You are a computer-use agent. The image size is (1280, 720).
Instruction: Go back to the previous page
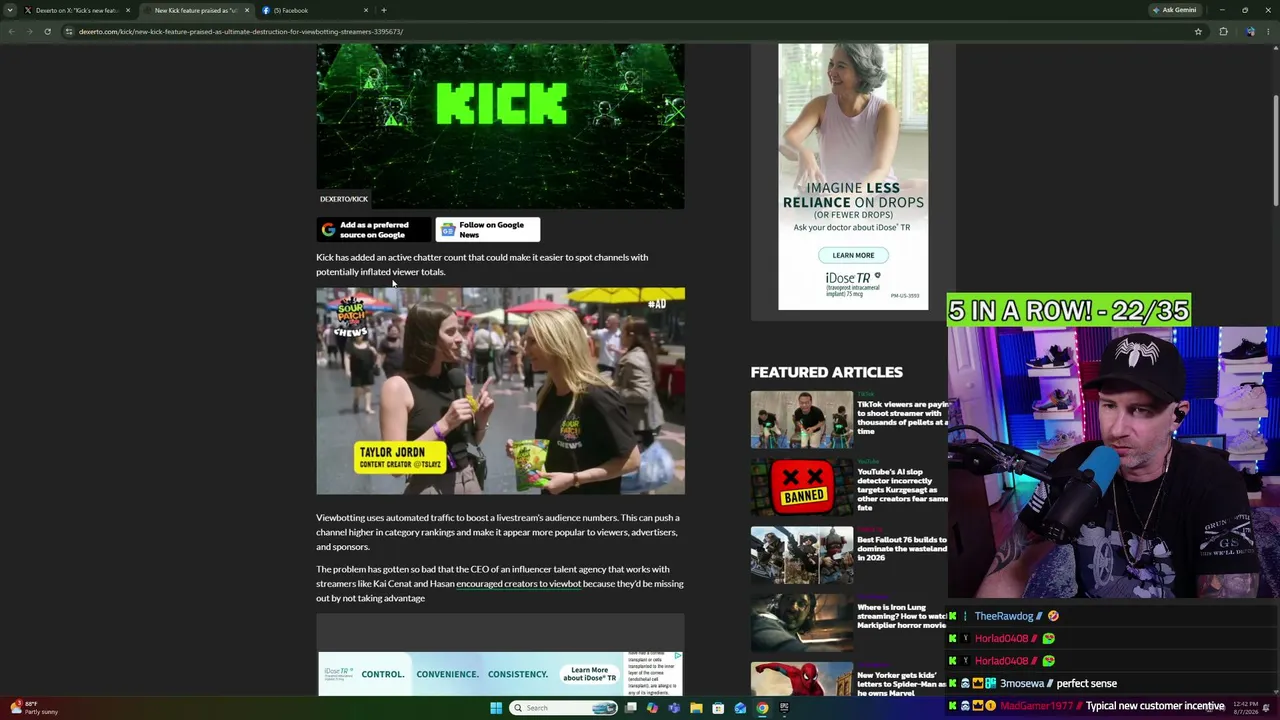click(x=11, y=31)
